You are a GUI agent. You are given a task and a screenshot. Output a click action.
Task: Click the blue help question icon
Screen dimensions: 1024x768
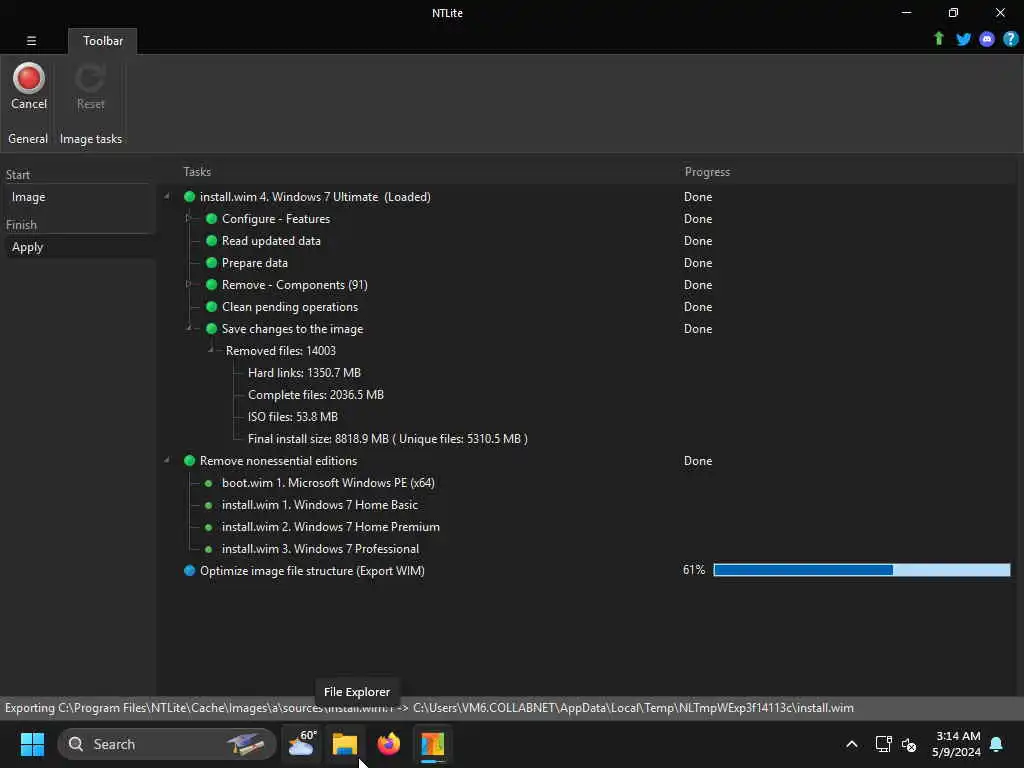click(x=1010, y=39)
